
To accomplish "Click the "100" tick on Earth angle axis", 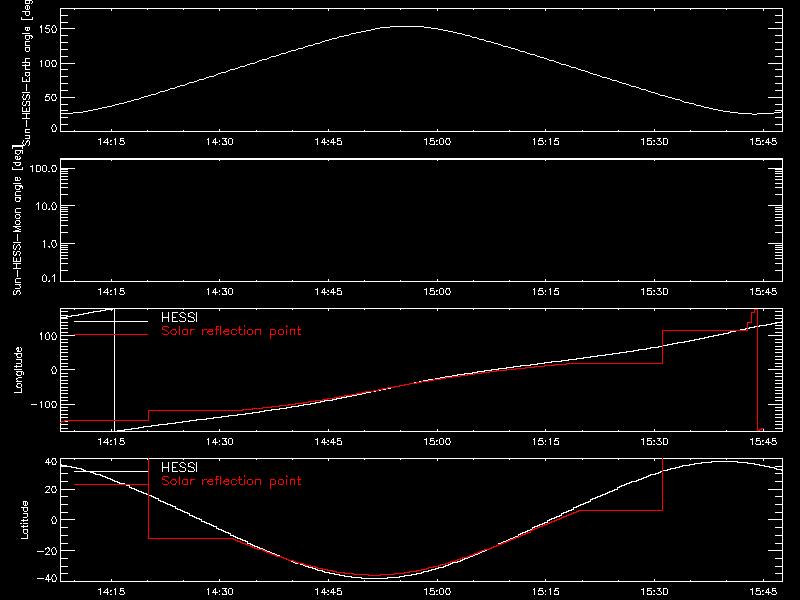I will point(48,63).
